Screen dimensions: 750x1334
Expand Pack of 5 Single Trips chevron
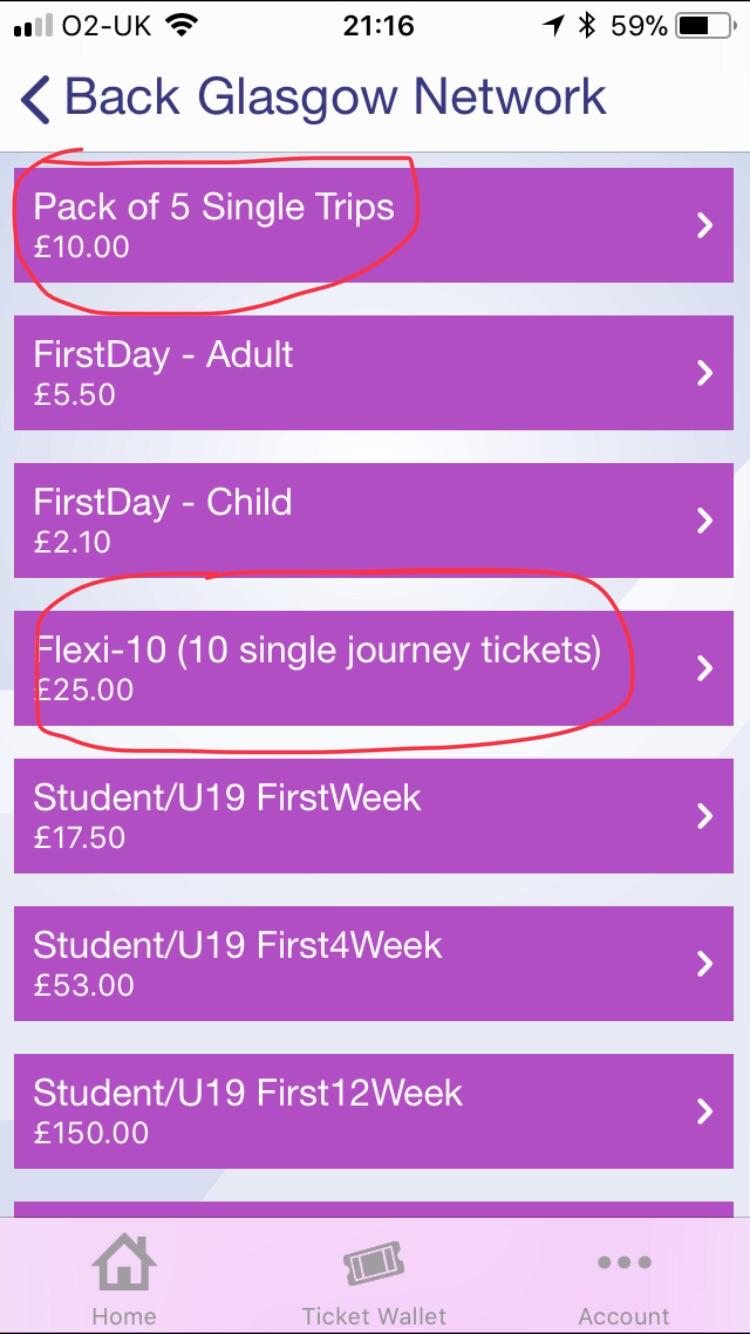706,225
